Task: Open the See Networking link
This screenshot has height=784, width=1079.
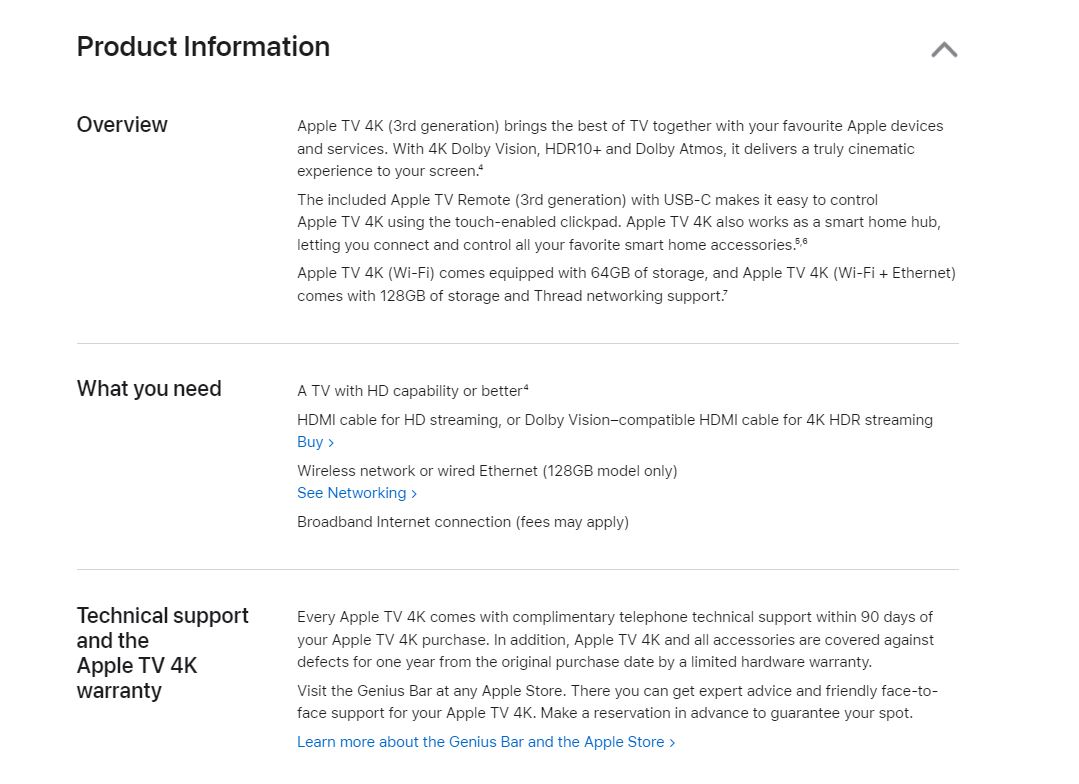Action: point(357,493)
